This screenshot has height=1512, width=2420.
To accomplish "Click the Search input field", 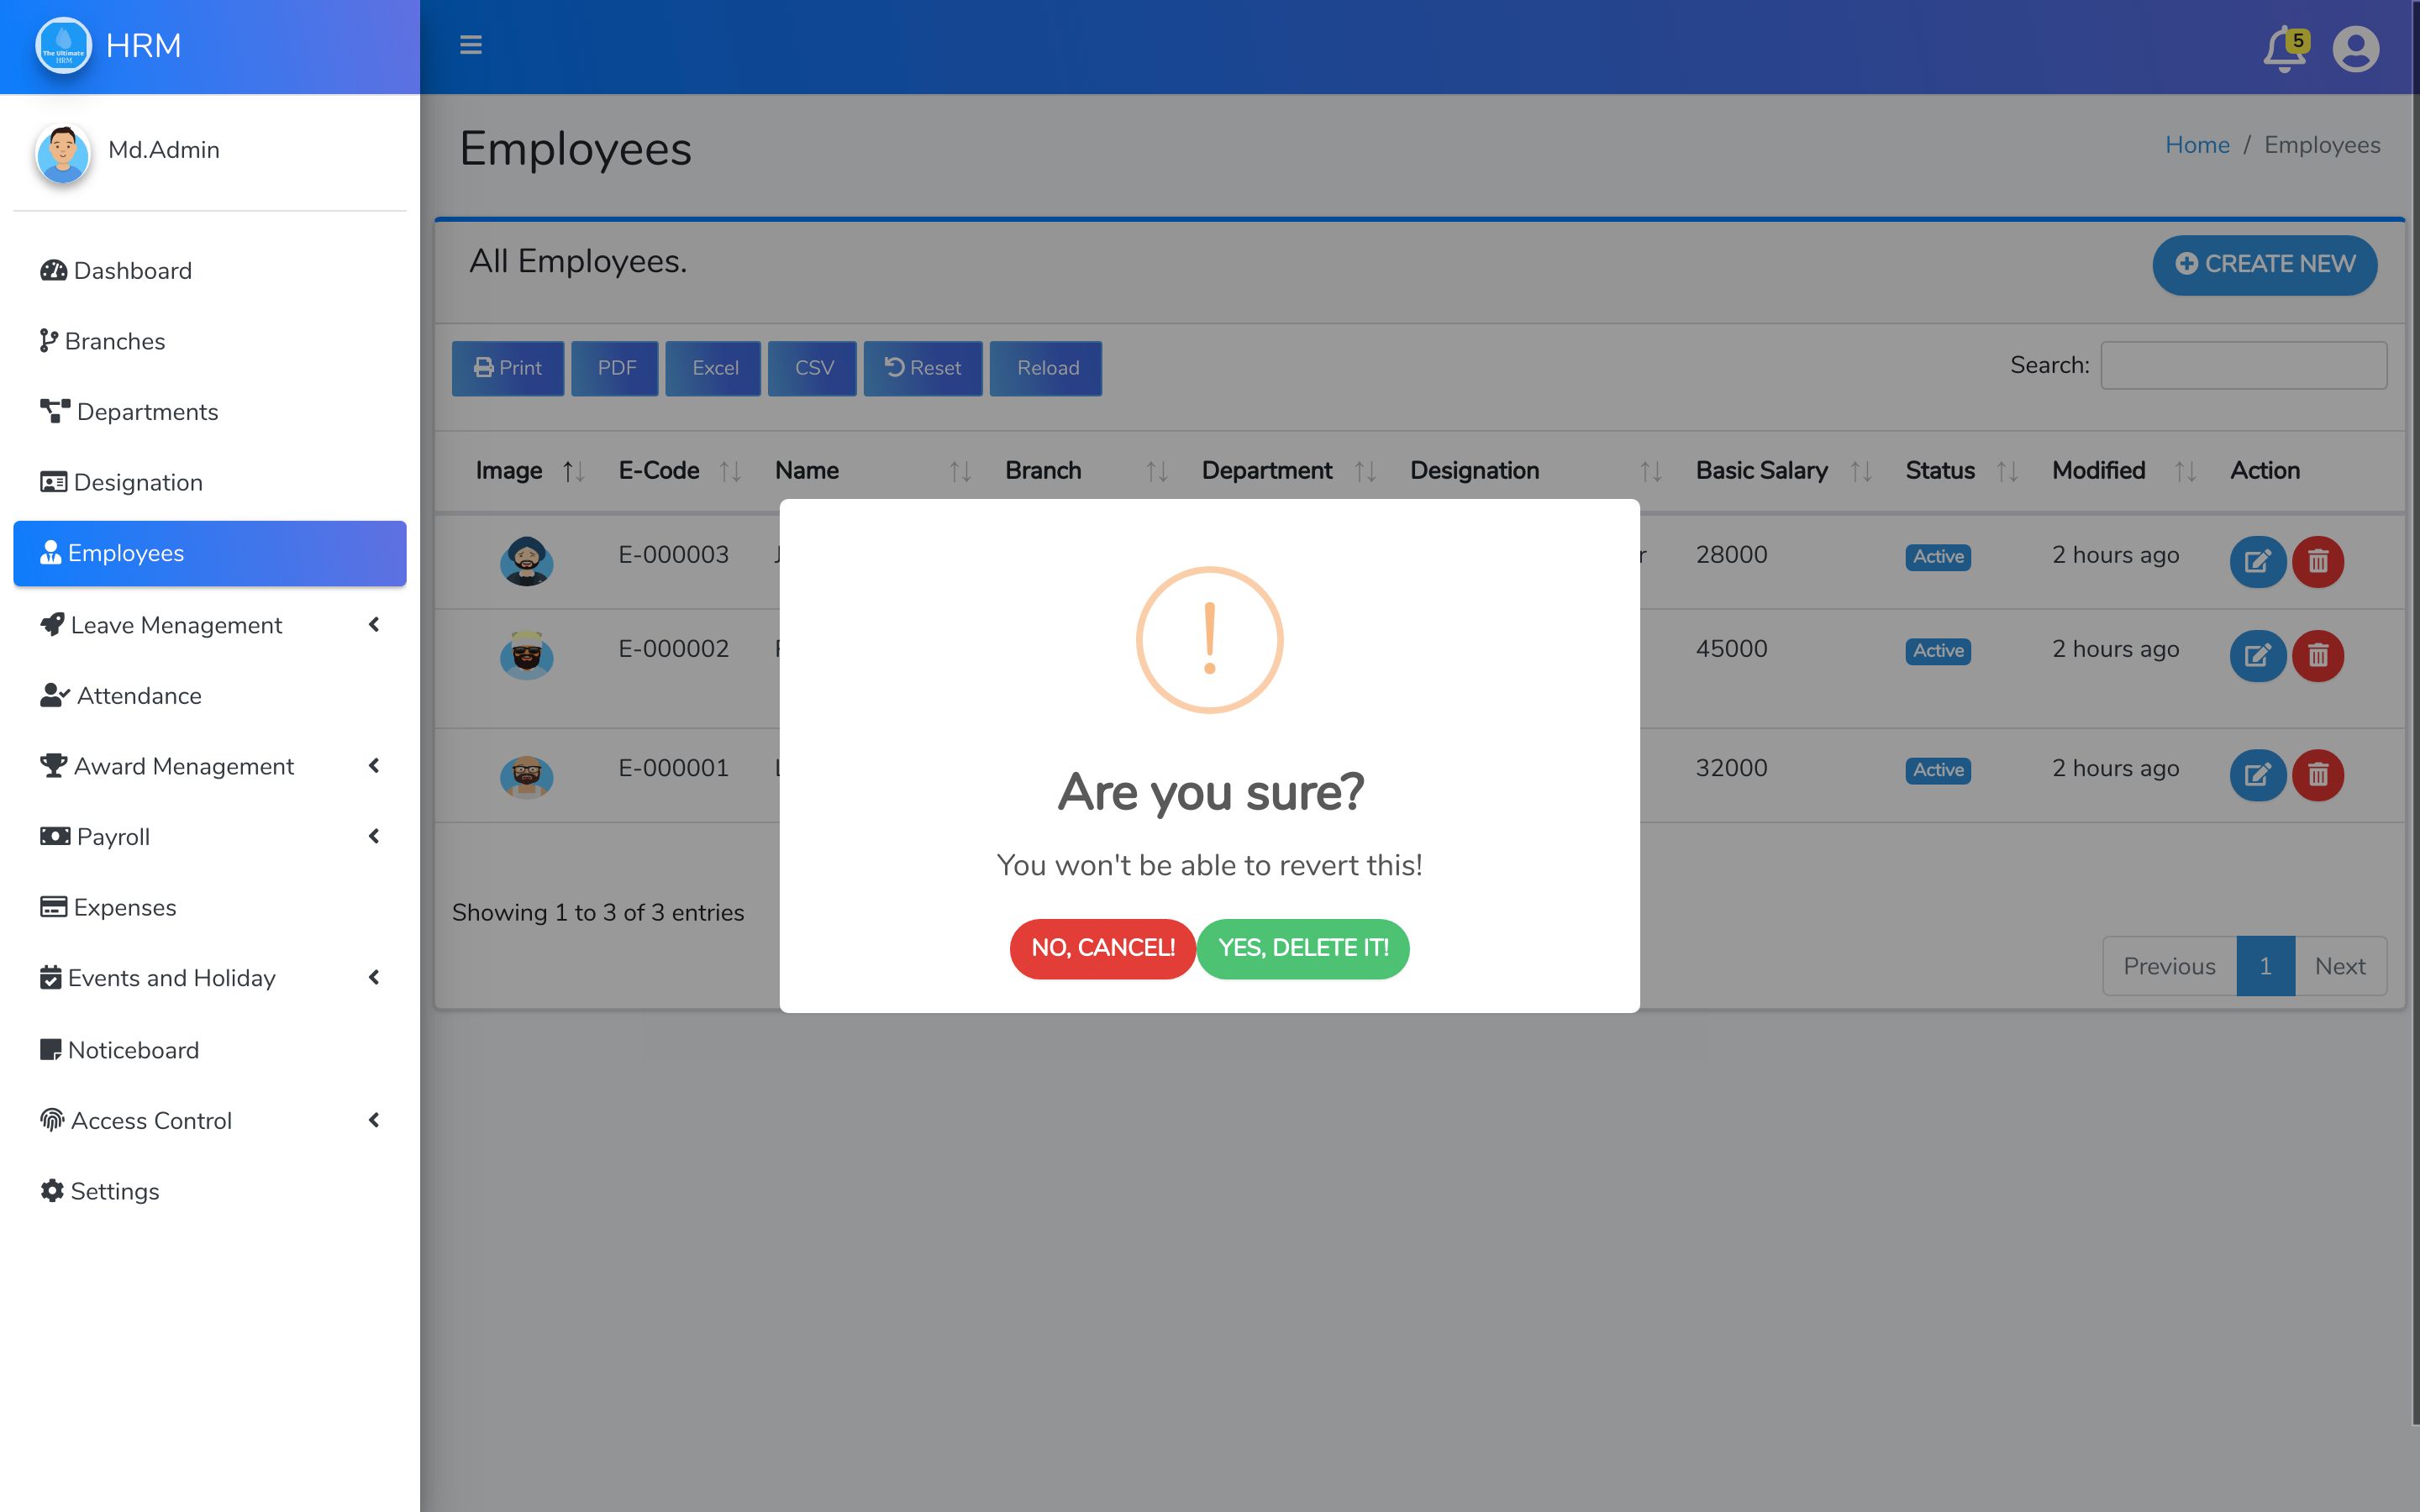I will click(x=2243, y=366).
